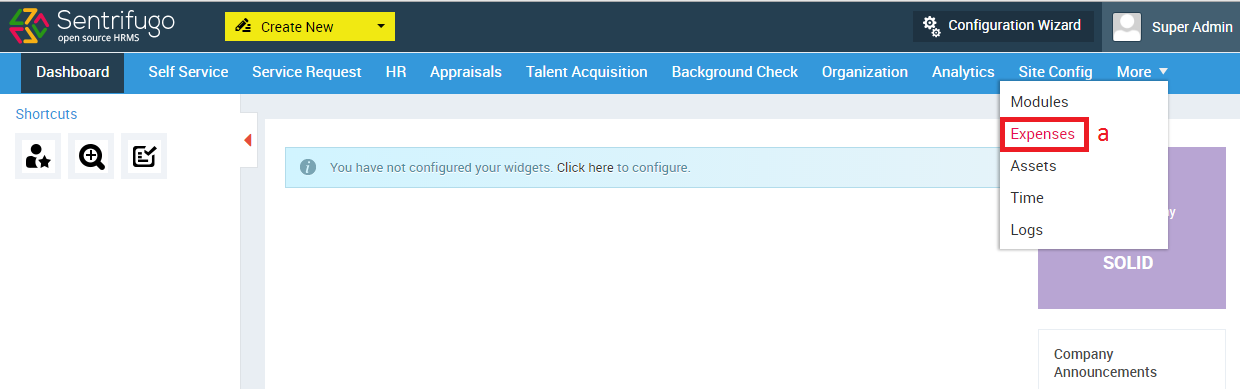
Task: Open the employee star shortcut icon
Action: (38, 156)
